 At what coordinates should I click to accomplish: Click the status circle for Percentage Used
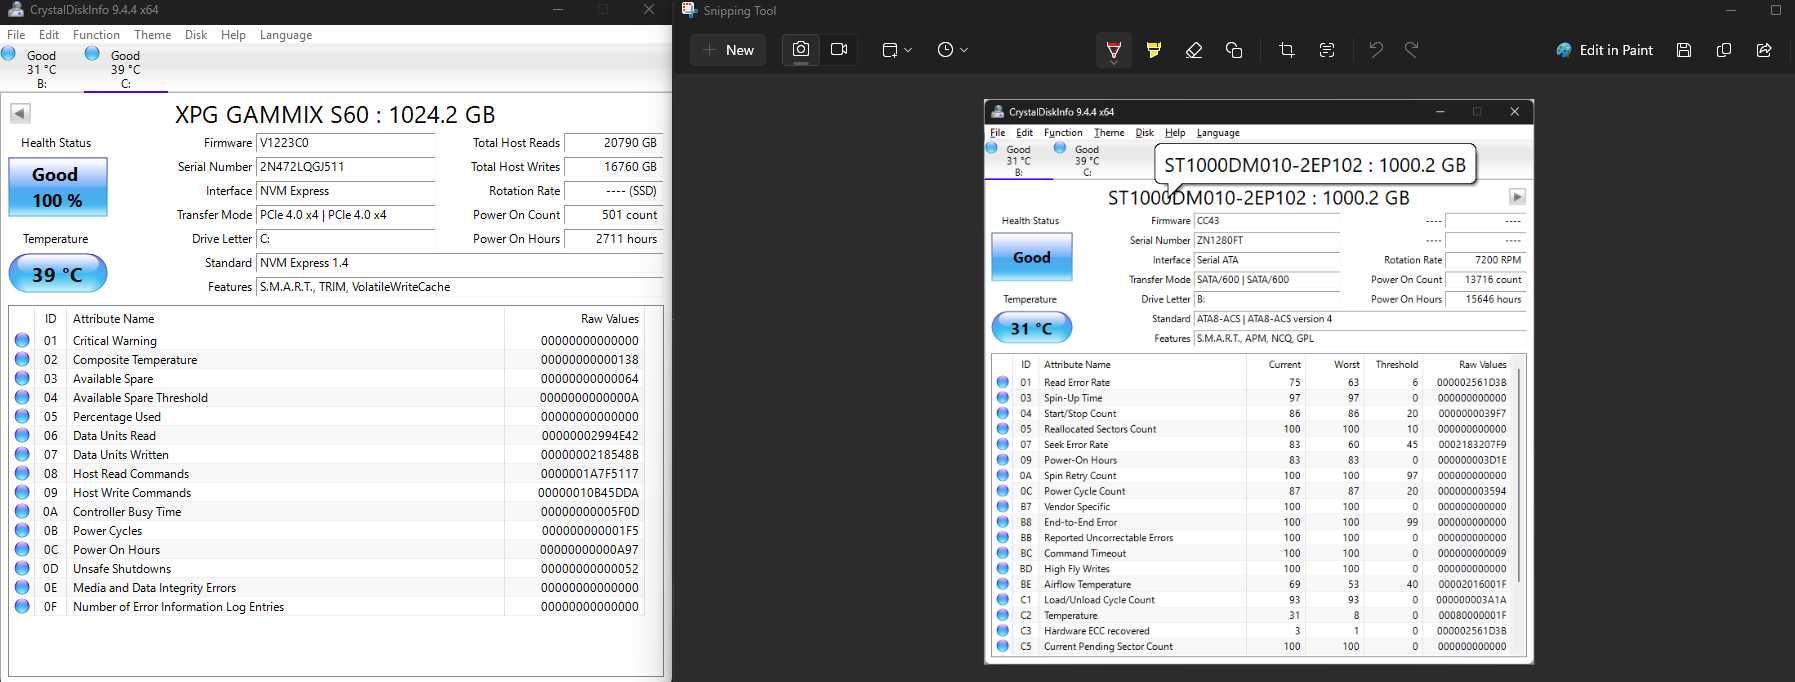(x=22, y=416)
